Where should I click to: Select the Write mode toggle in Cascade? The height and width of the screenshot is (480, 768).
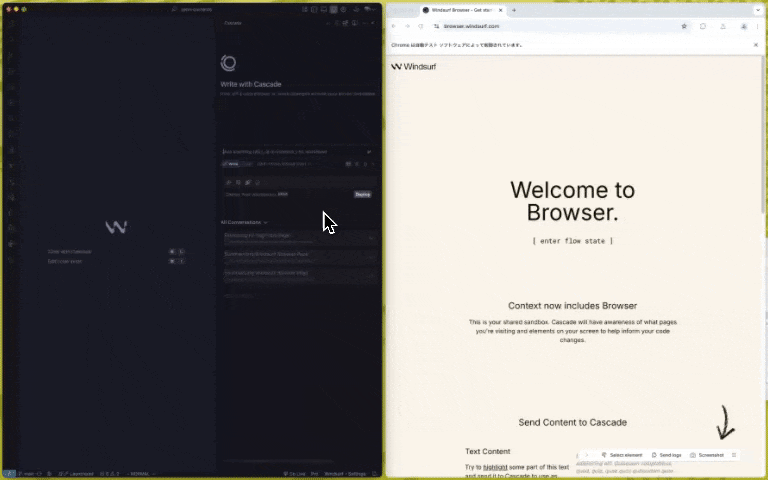231,164
